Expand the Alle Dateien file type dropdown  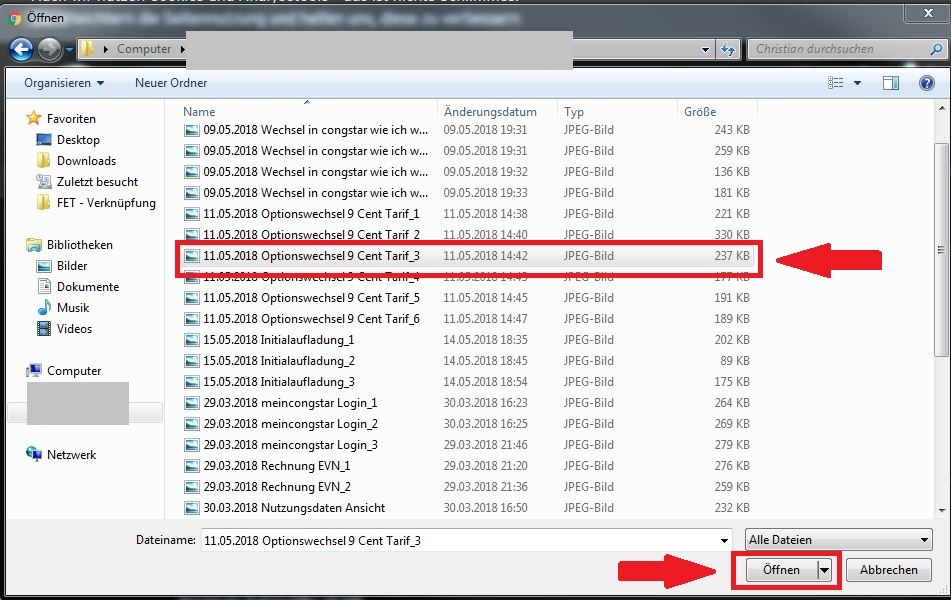click(x=838, y=540)
